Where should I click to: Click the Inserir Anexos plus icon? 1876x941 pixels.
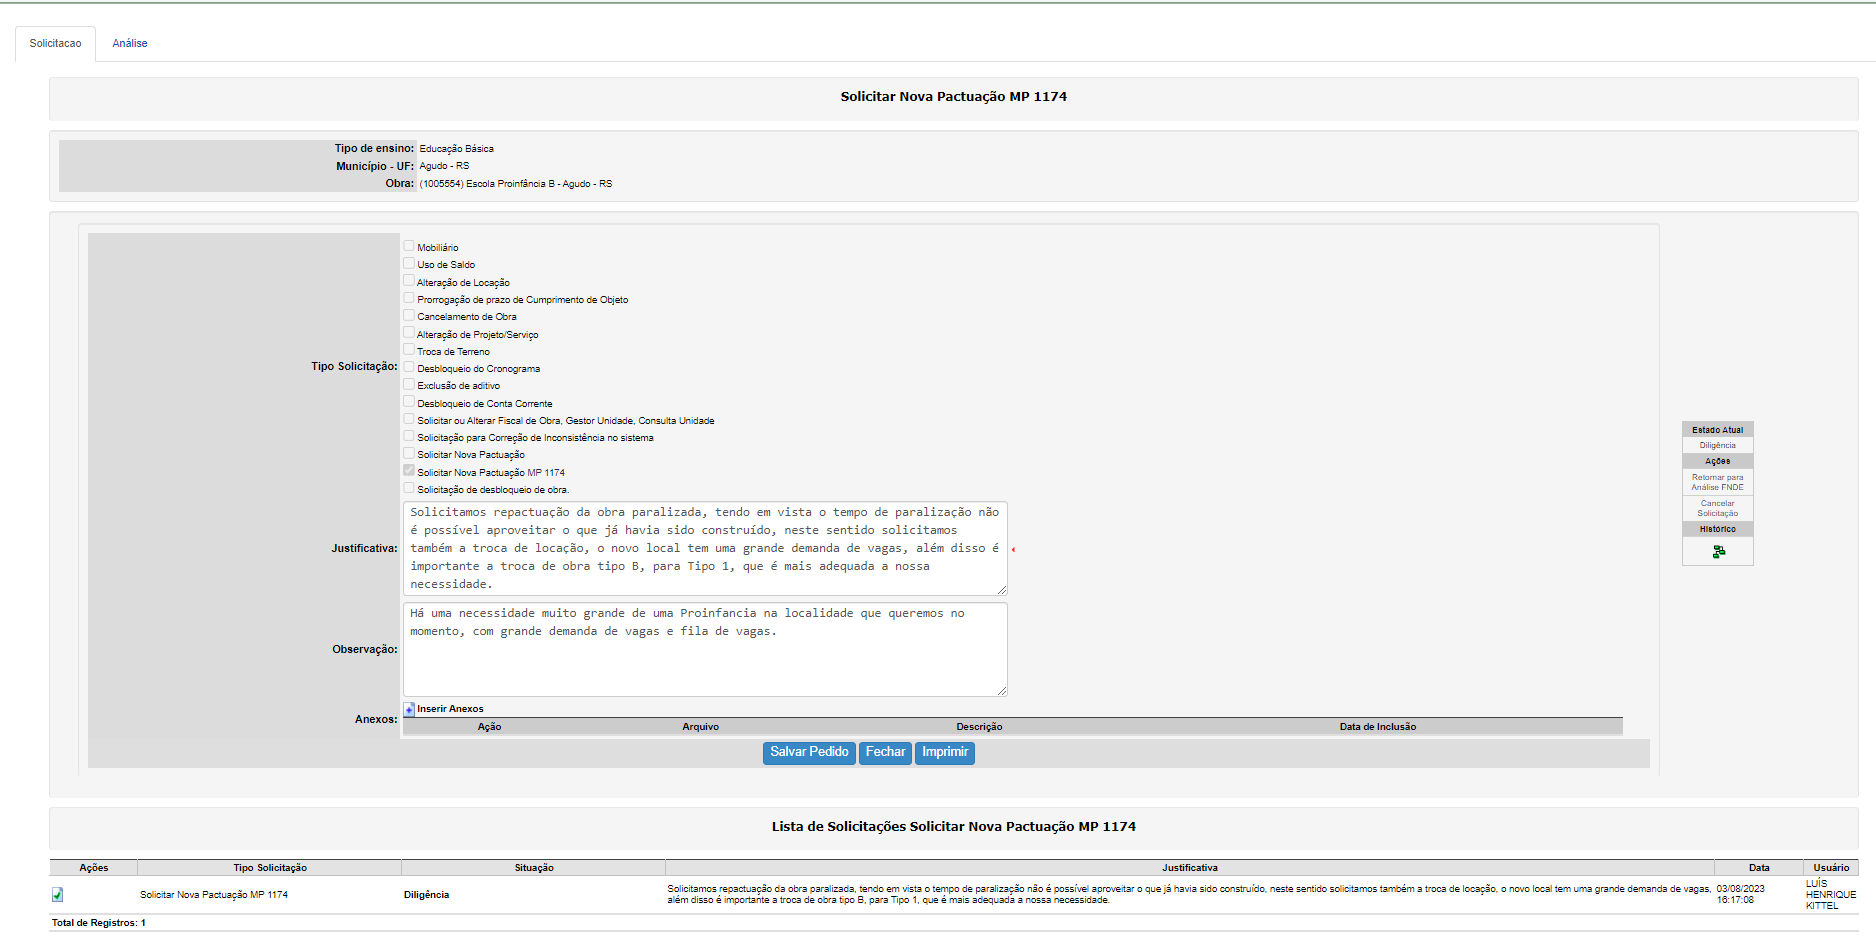[x=409, y=710]
